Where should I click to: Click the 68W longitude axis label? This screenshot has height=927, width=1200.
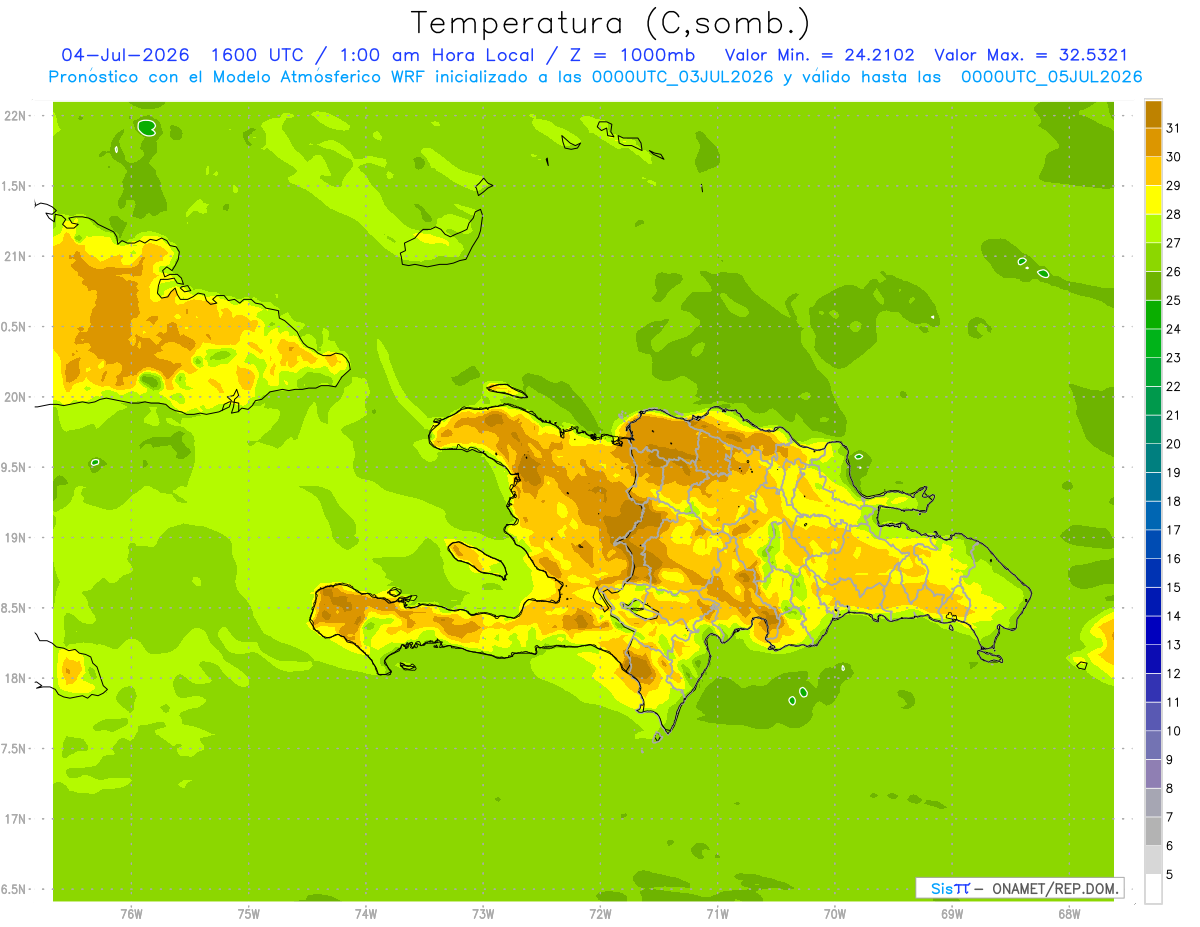(x=1068, y=914)
